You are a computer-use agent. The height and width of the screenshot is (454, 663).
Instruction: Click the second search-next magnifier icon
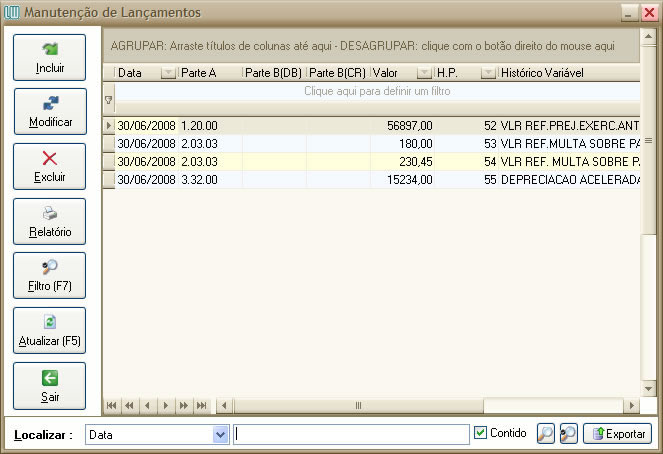click(568, 434)
